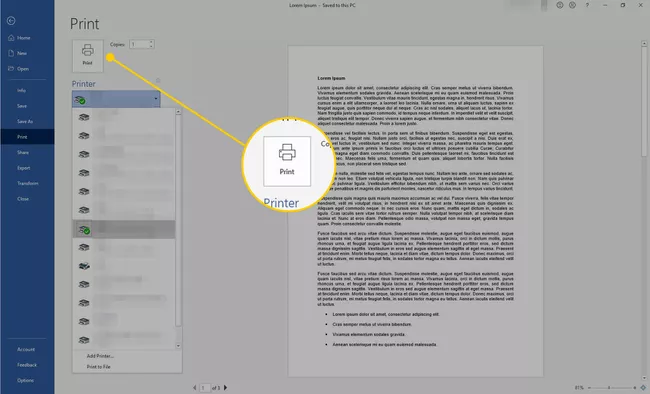Click the large Print button with printer icon

point(87,56)
